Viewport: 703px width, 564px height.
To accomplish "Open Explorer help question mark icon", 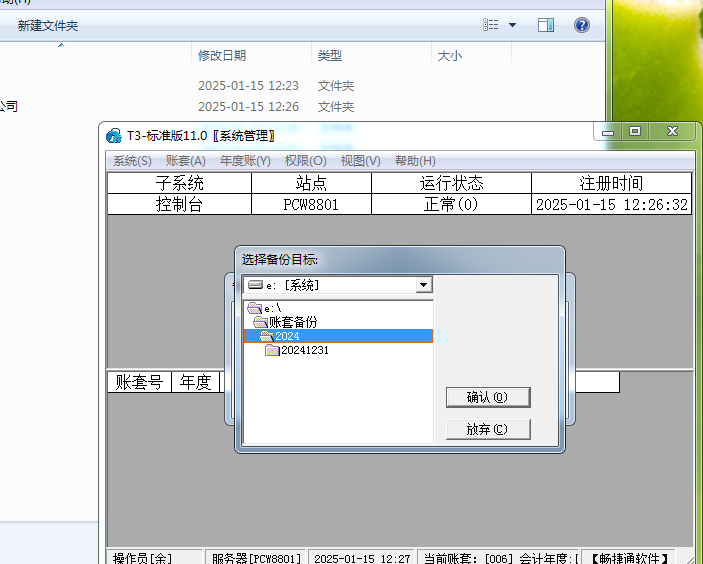I will [x=581, y=25].
